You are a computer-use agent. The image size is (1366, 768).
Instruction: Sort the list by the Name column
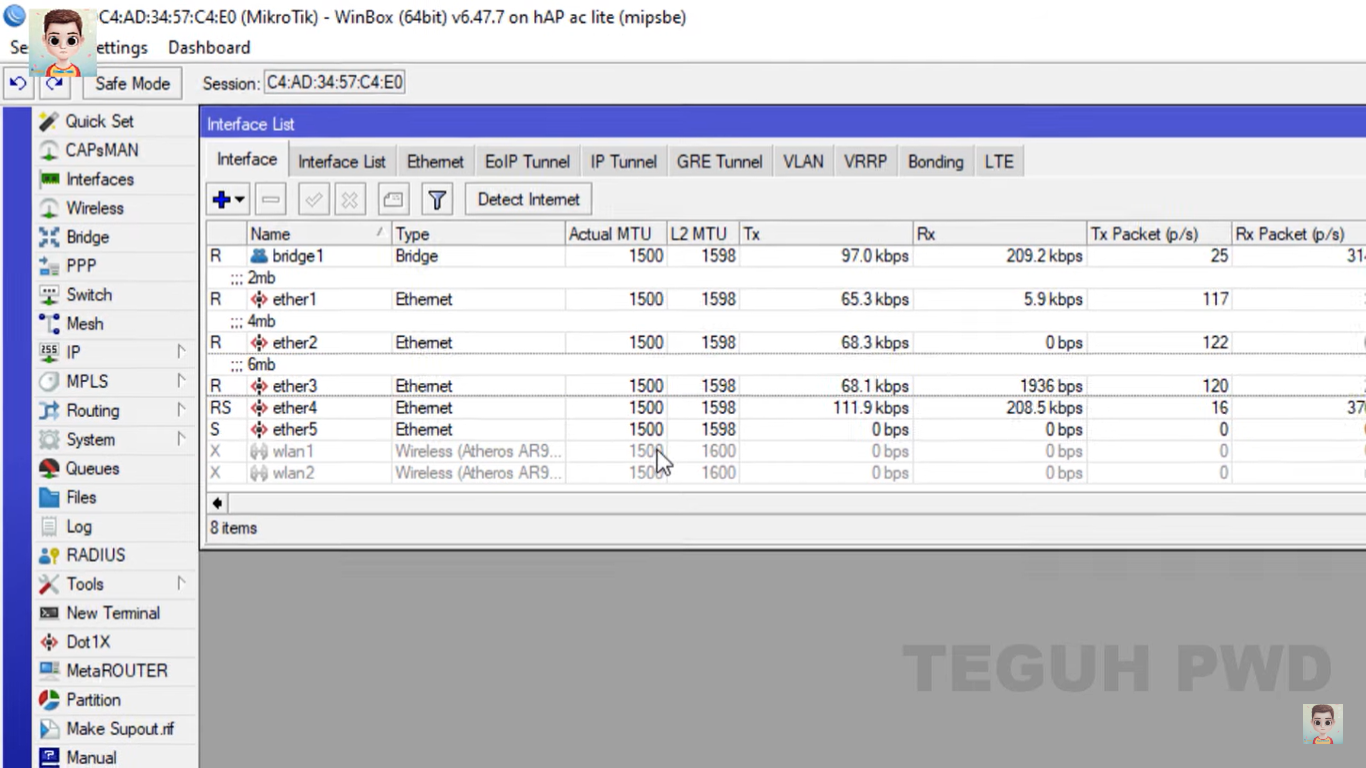(x=318, y=234)
